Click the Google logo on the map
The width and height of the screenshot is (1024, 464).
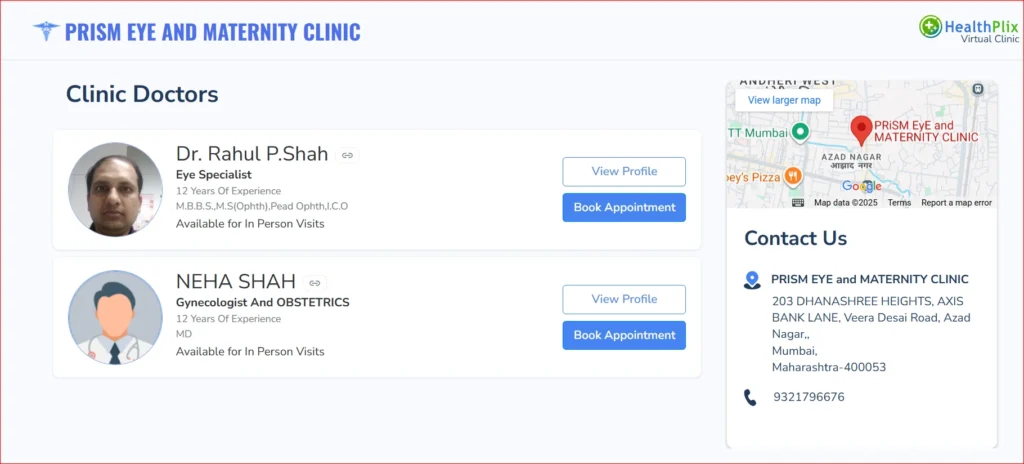point(861,187)
